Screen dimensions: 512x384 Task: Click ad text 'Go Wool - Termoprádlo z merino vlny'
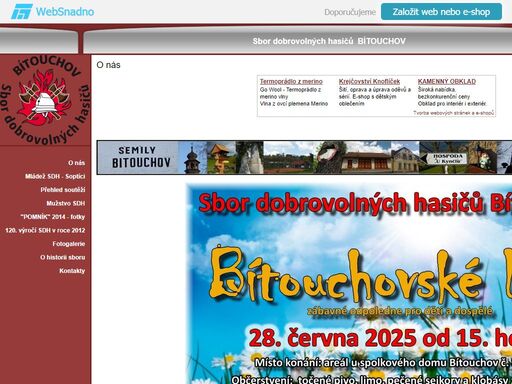pos(290,93)
